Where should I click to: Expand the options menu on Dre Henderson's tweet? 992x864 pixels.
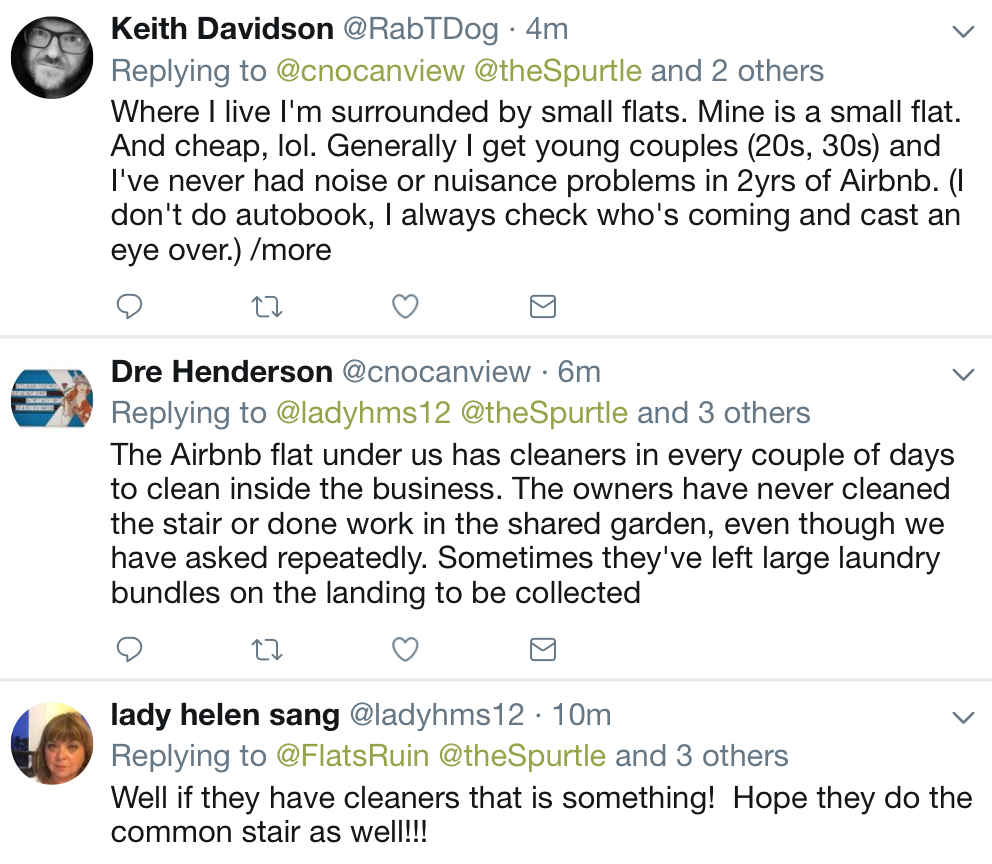962,375
